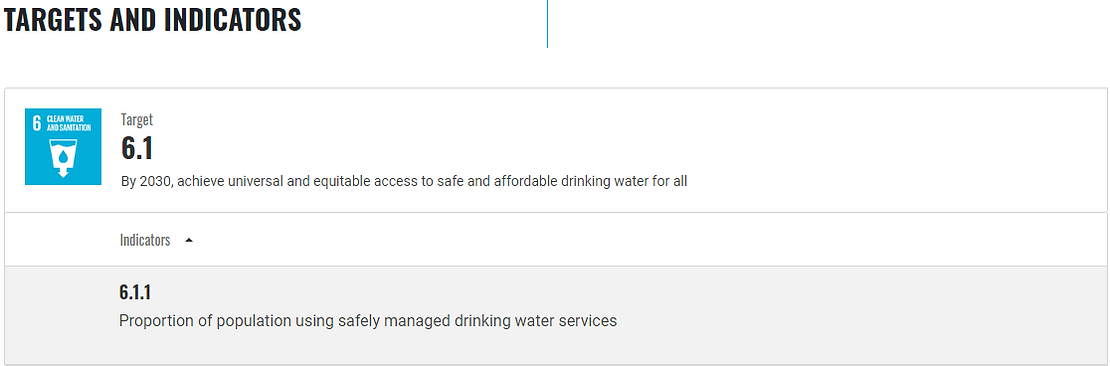Click the small 'Target' label text
The image size is (1110, 366).
coord(137,120)
